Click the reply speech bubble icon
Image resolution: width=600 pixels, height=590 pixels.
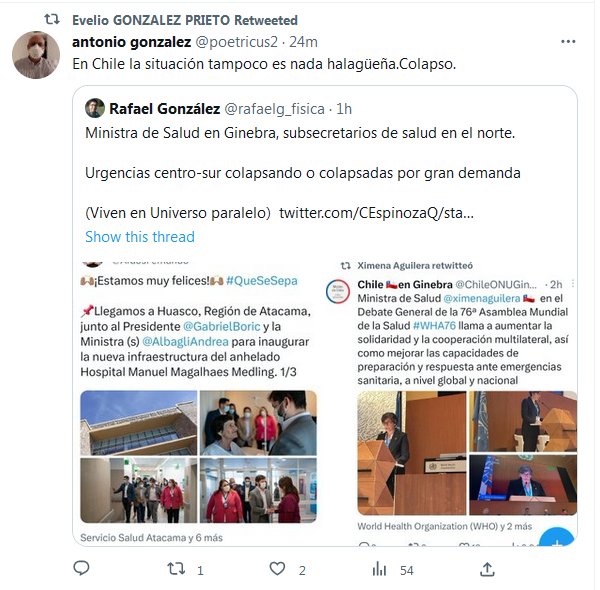(81, 568)
